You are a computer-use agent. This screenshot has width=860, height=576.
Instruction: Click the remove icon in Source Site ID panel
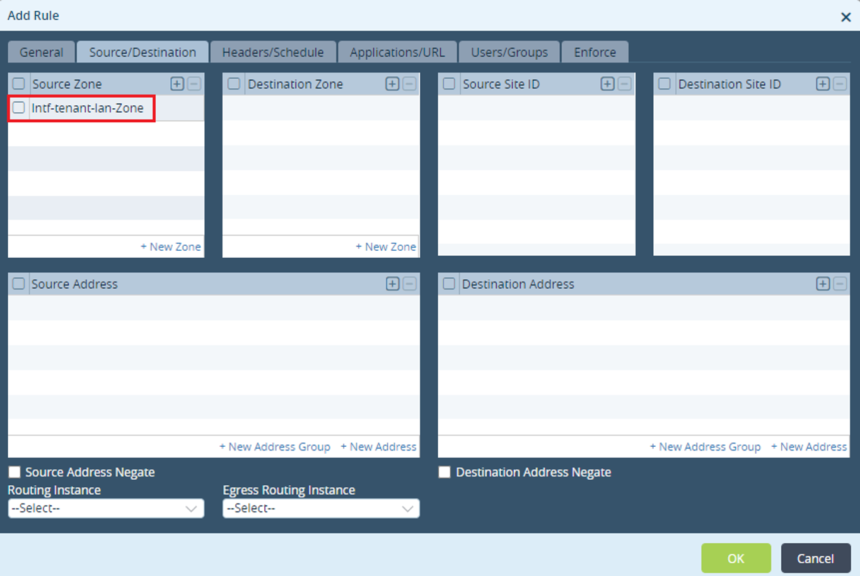pos(623,84)
